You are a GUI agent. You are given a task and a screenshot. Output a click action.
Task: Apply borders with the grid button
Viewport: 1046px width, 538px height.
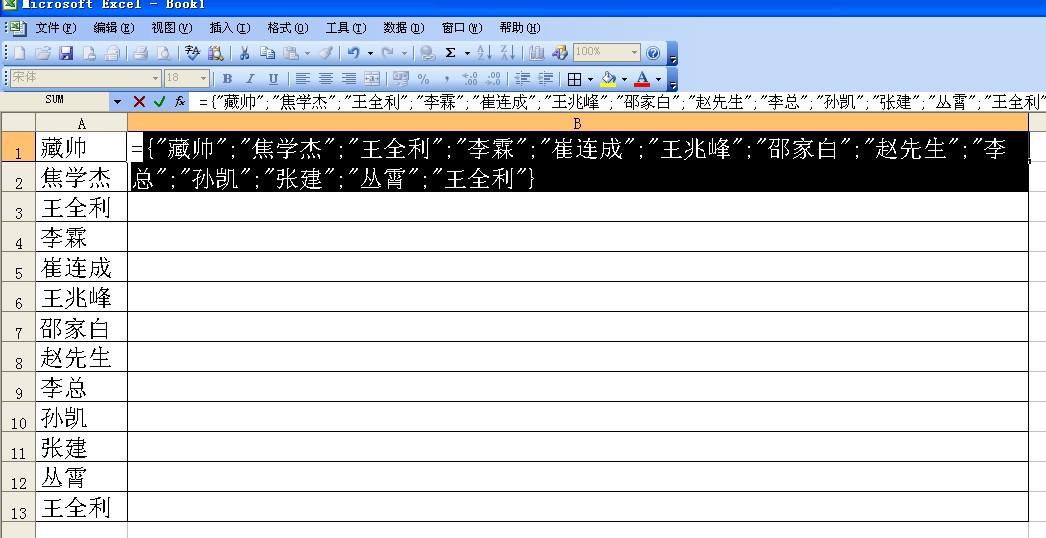point(574,79)
